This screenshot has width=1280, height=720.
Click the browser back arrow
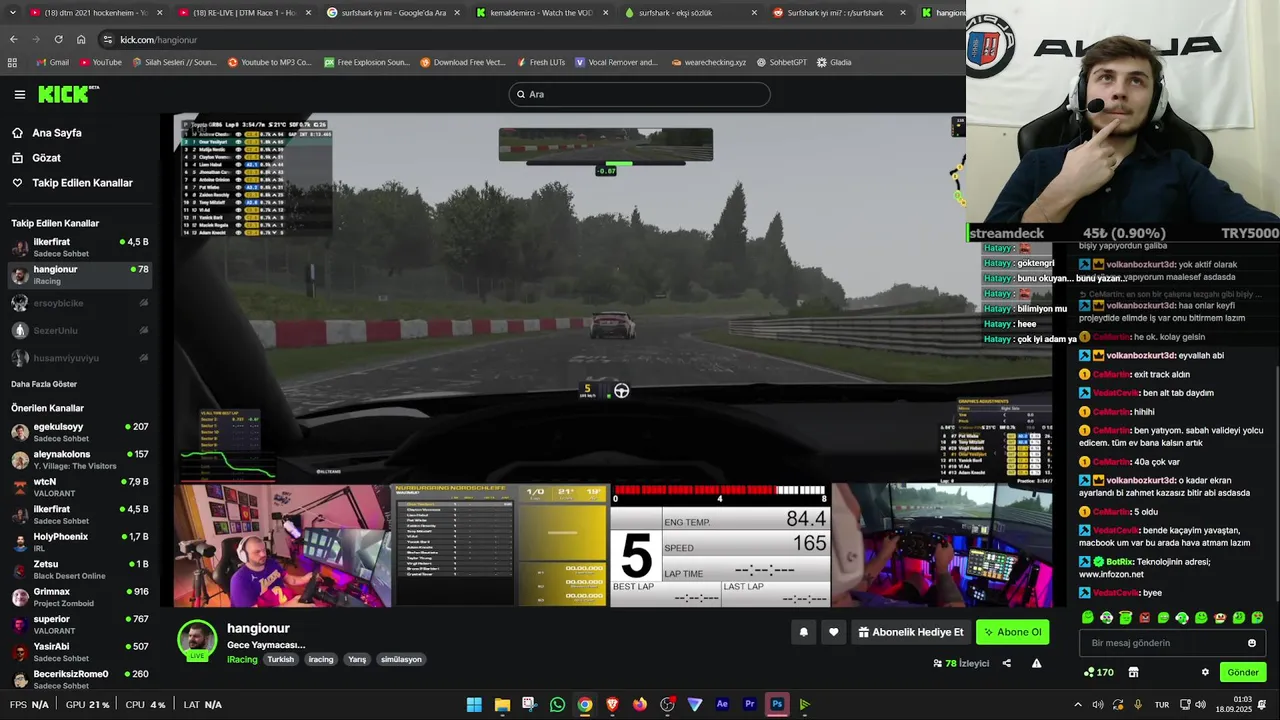13,39
